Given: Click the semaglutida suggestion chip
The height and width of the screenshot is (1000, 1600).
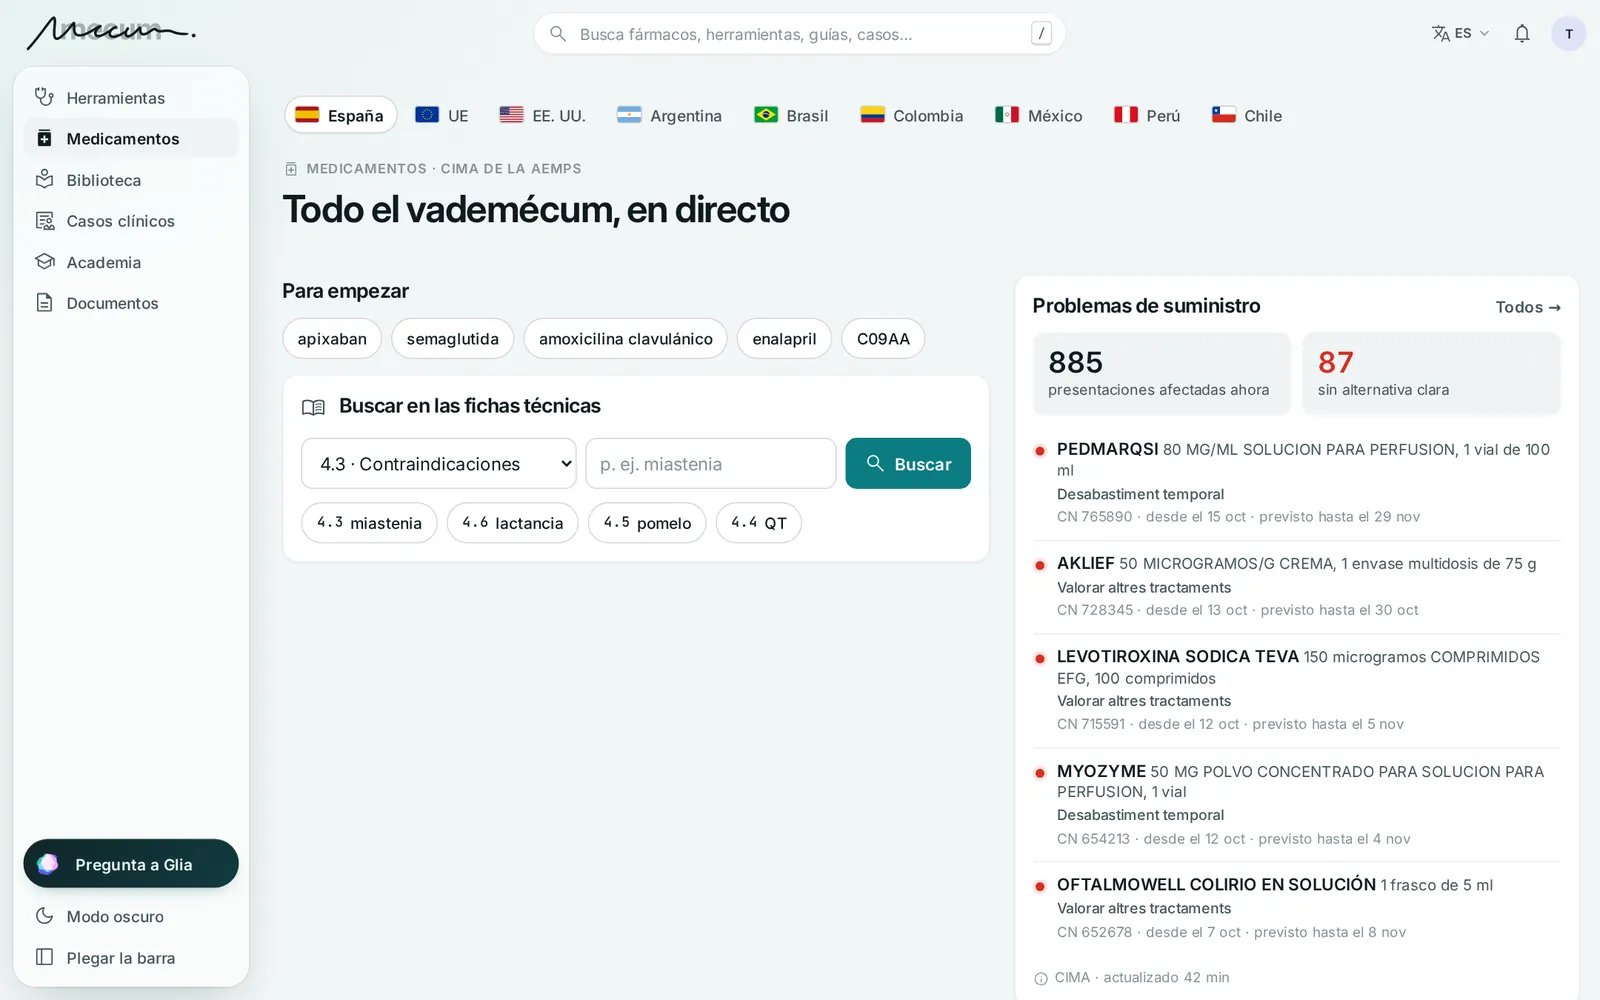Looking at the screenshot, I should point(453,339).
